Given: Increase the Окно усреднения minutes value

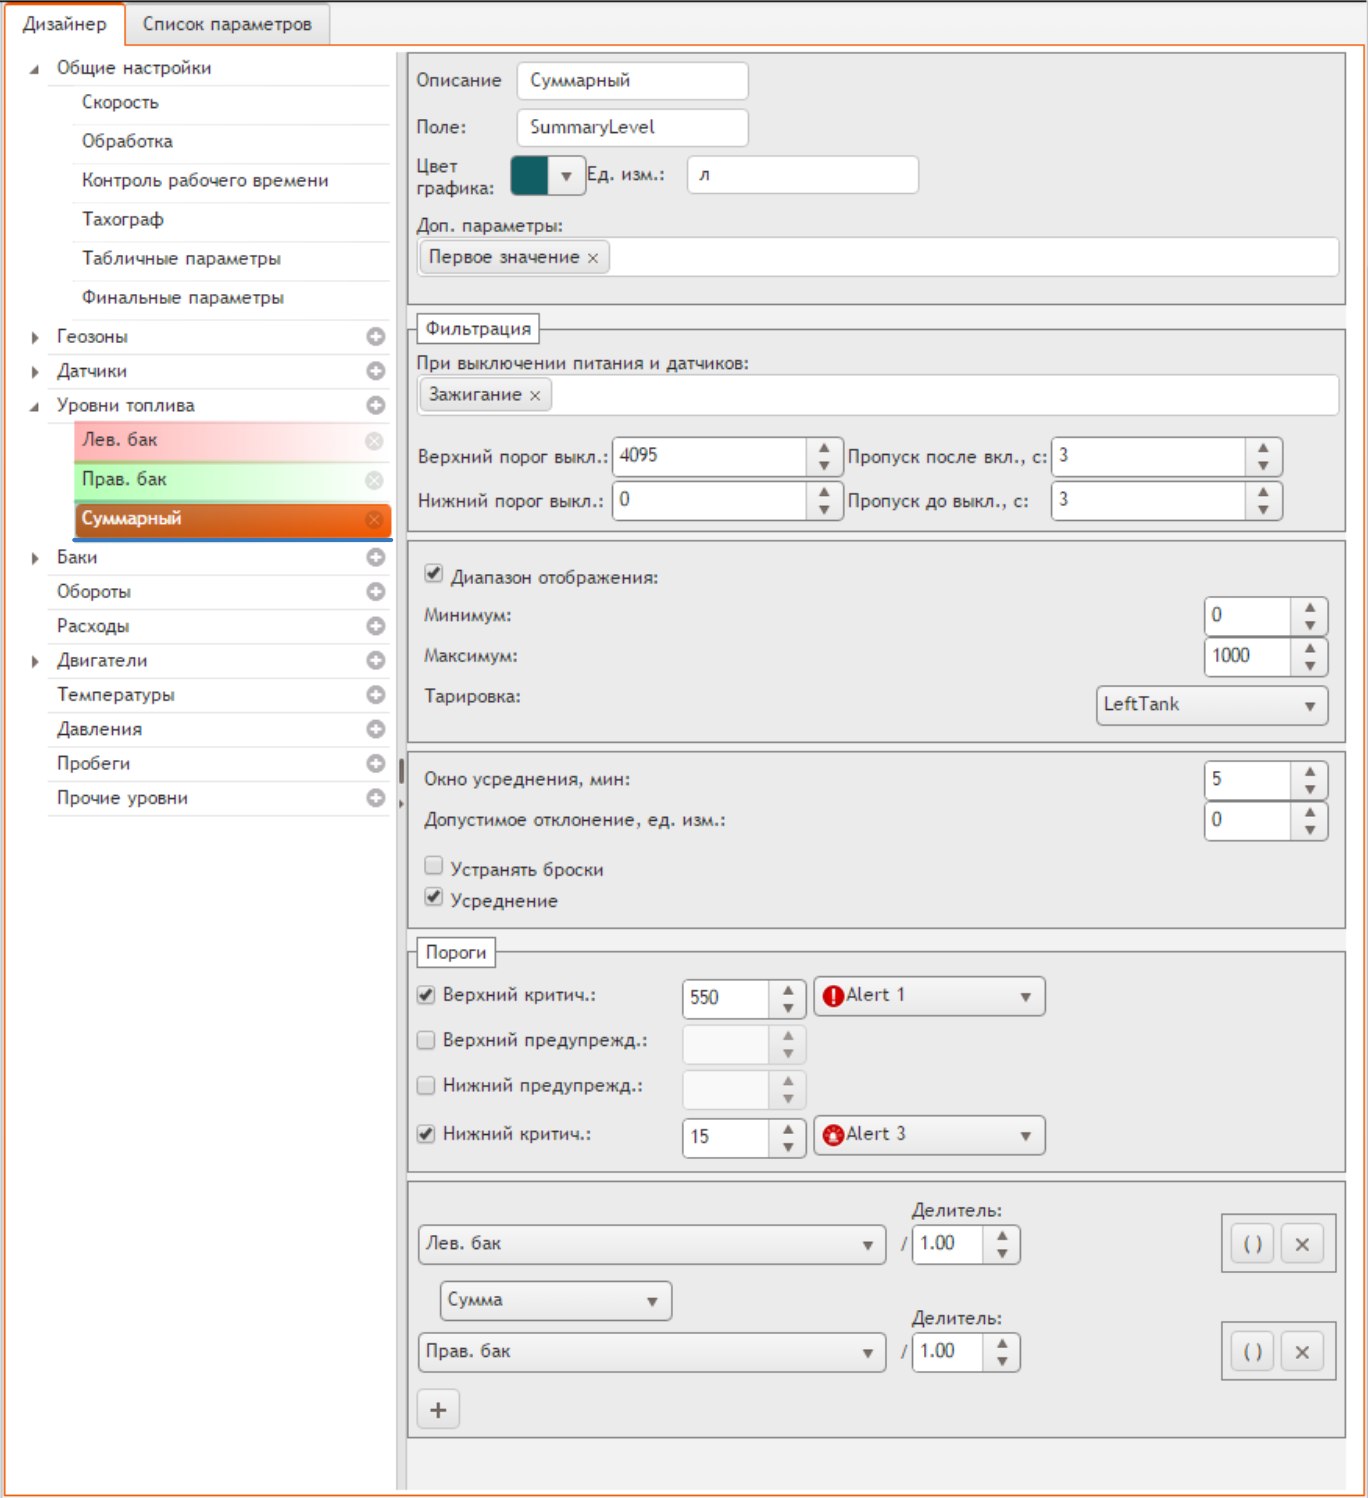Looking at the screenshot, I should (1309, 771).
